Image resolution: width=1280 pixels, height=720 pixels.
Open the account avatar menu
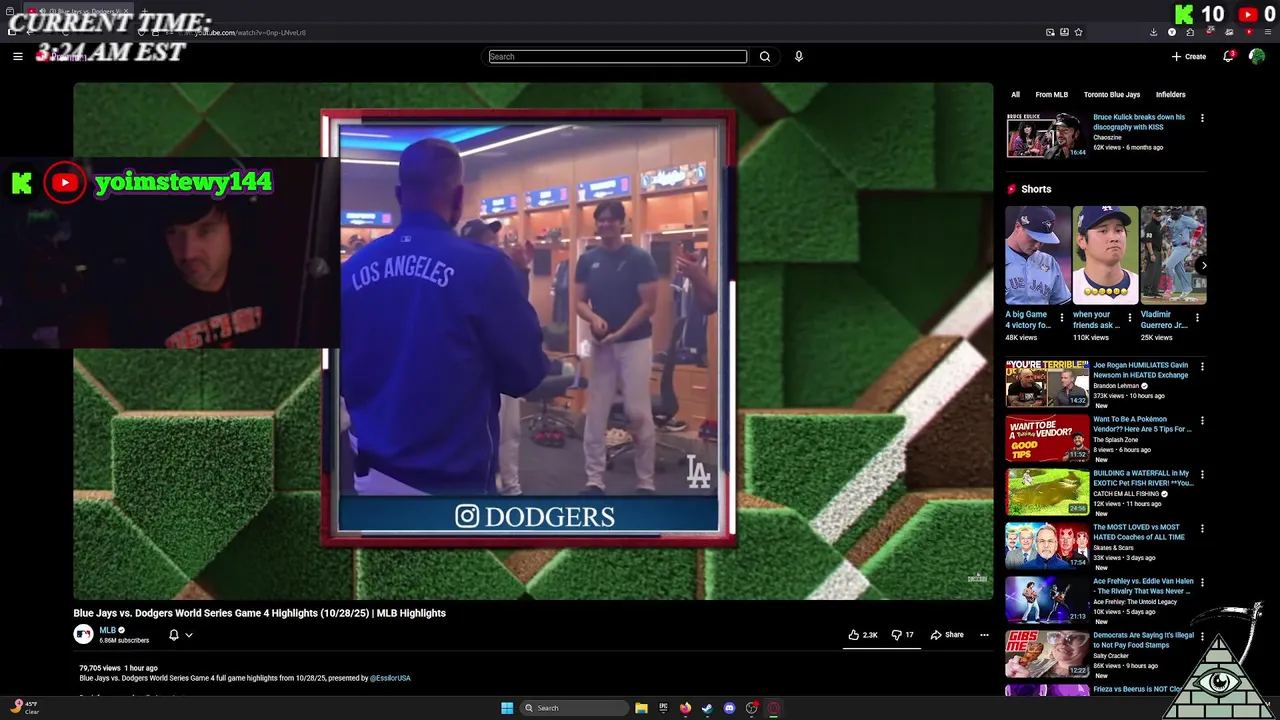(1257, 57)
